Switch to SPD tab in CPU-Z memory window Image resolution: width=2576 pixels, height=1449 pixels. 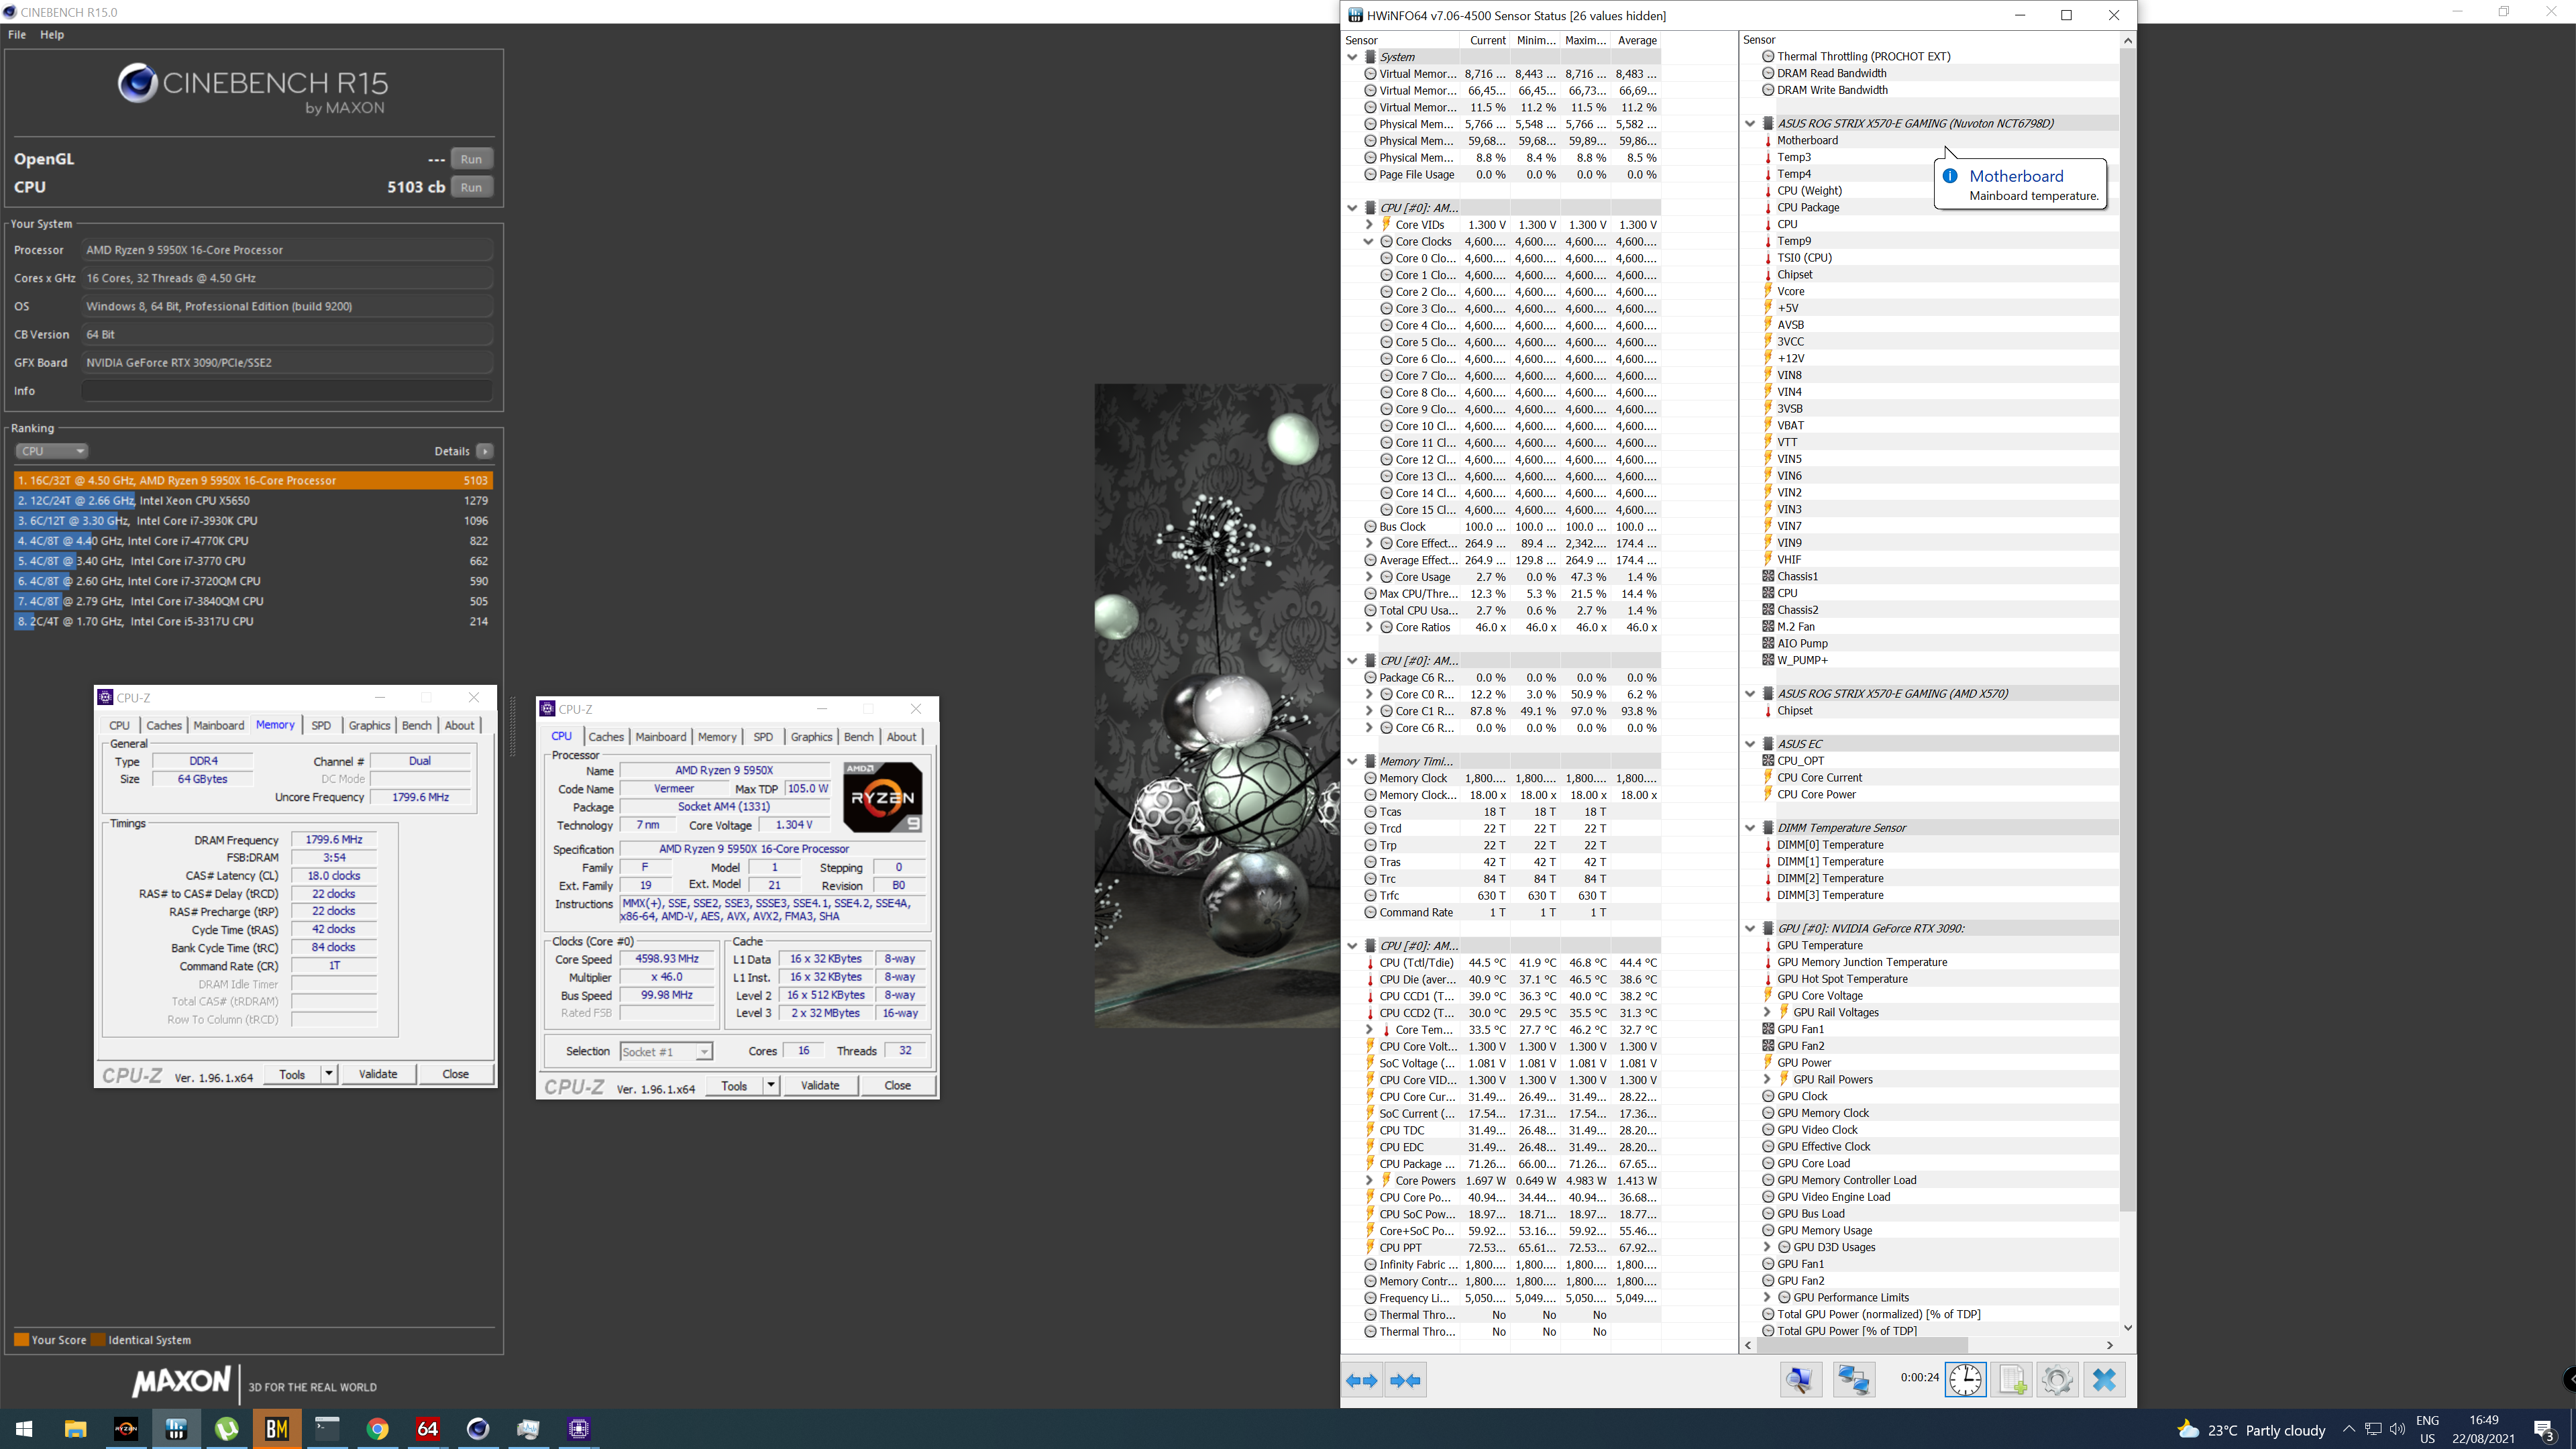click(321, 726)
